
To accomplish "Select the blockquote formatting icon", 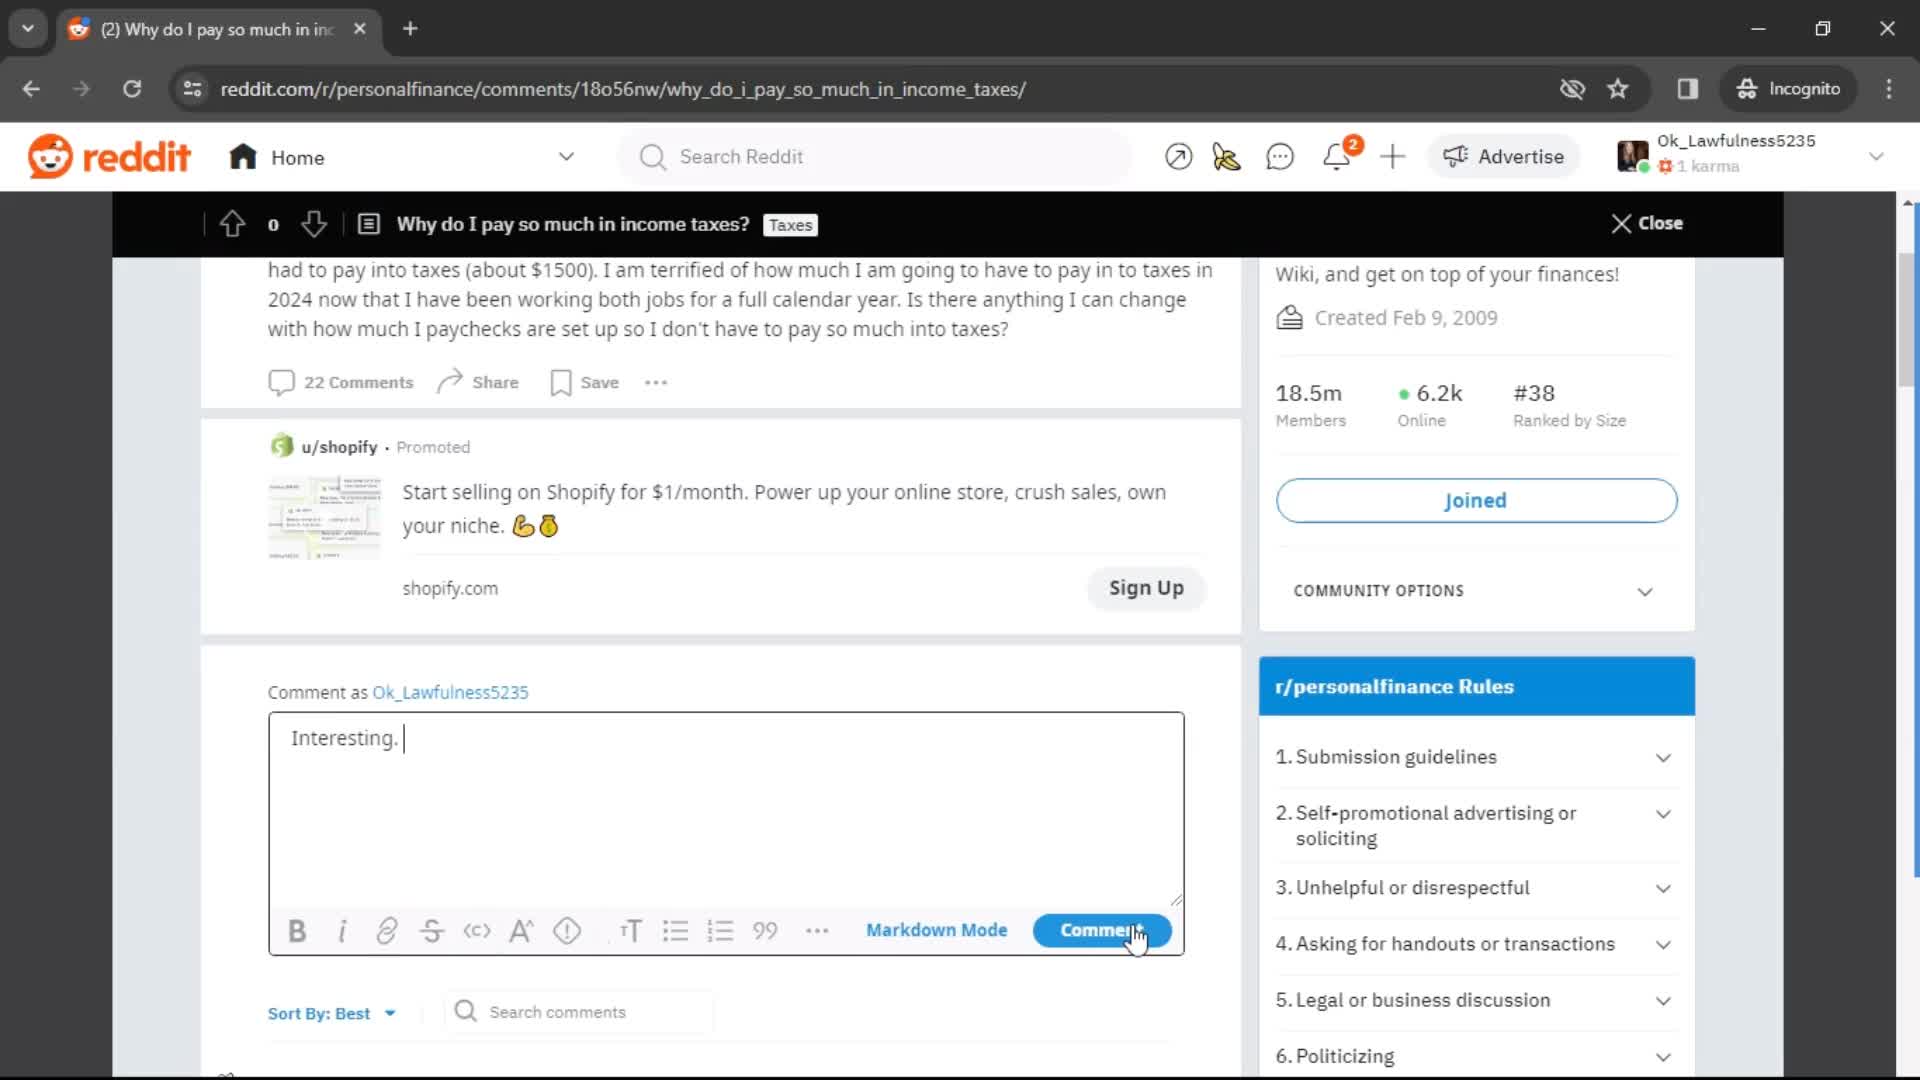I will point(766,930).
